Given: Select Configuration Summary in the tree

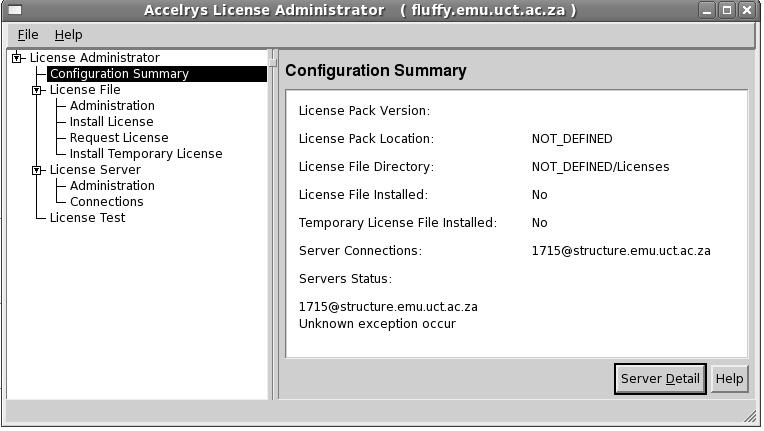Looking at the screenshot, I should point(119,74).
